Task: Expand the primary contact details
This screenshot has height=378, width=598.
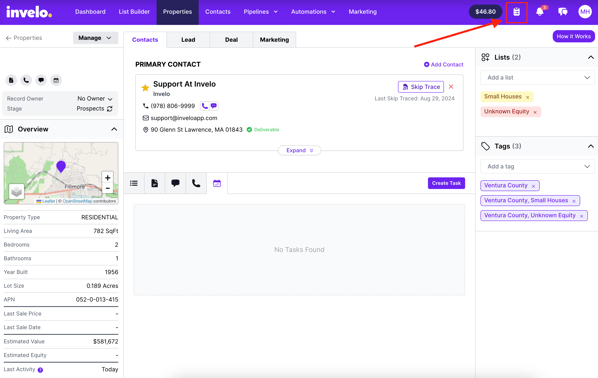Action: click(299, 150)
